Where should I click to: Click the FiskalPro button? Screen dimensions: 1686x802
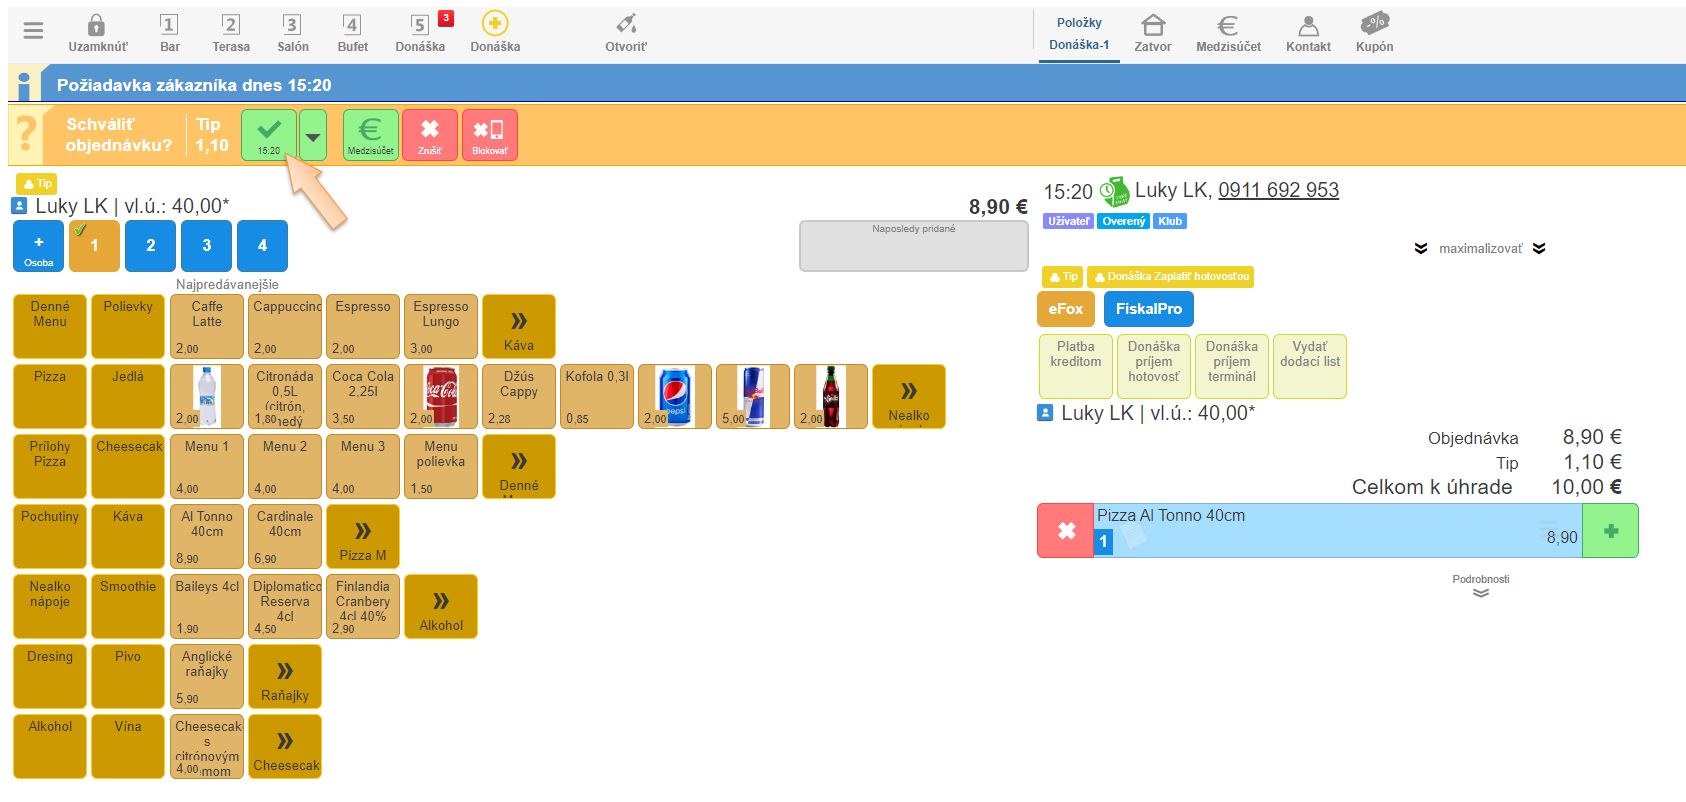[x=1148, y=309]
